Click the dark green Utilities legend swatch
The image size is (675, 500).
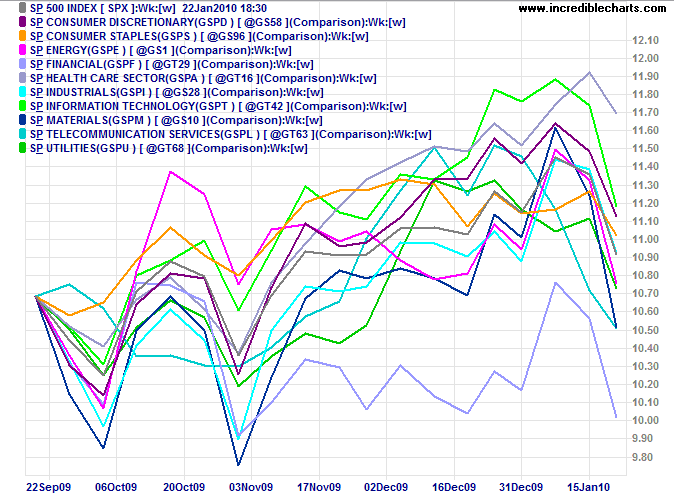point(22,148)
